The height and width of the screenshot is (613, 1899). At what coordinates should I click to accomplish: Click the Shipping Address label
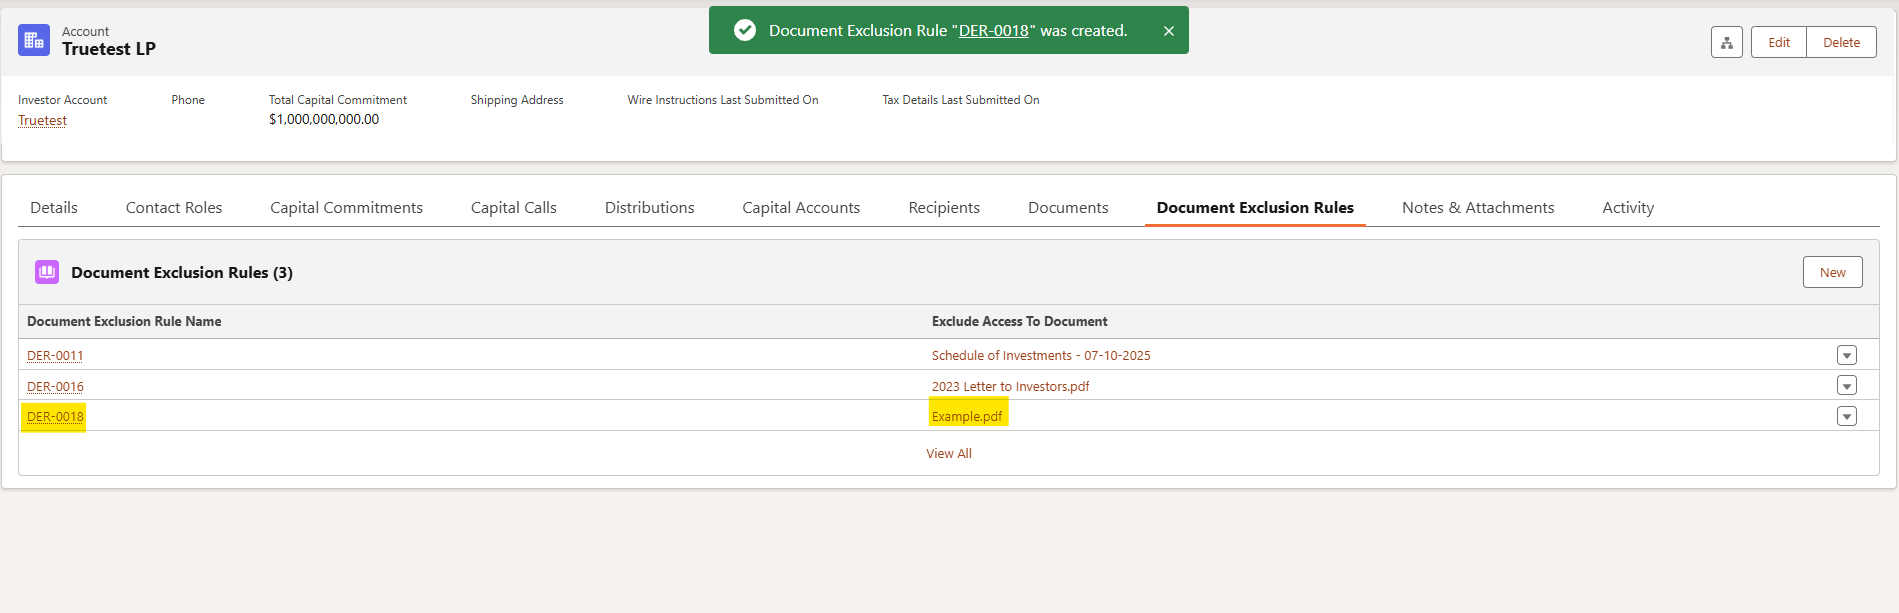tap(517, 100)
